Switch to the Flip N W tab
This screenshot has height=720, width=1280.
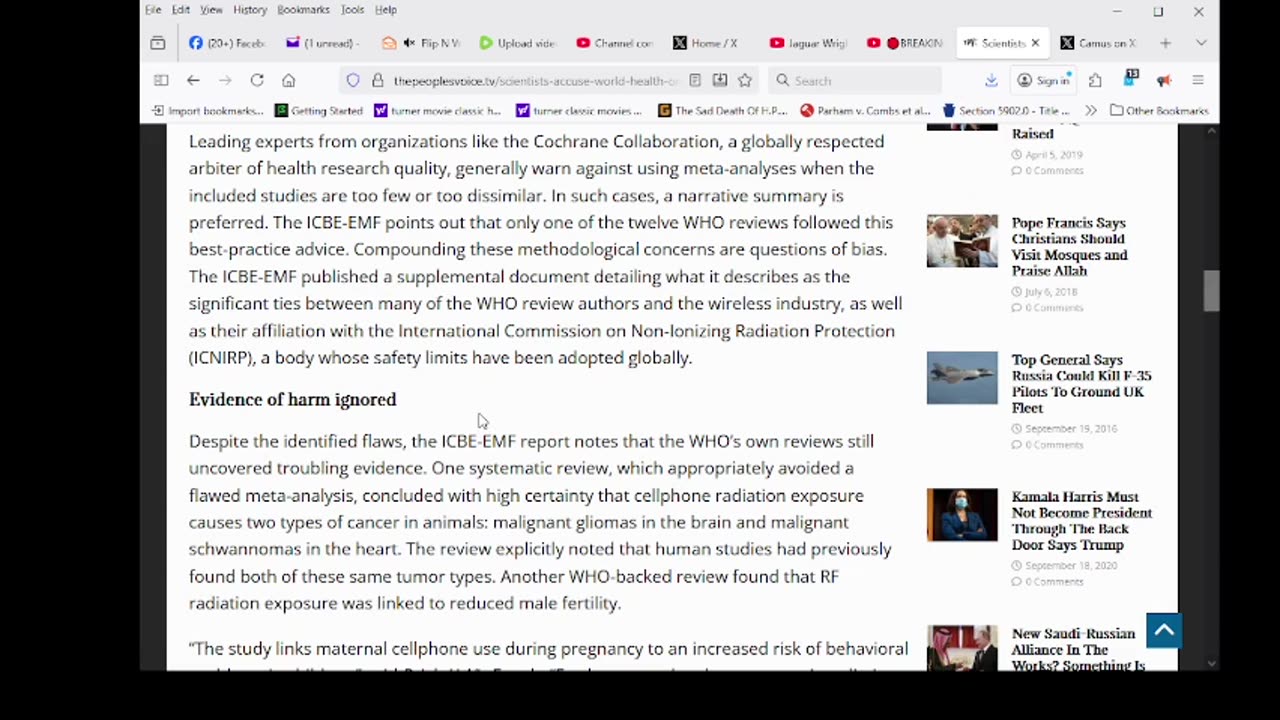point(421,43)
